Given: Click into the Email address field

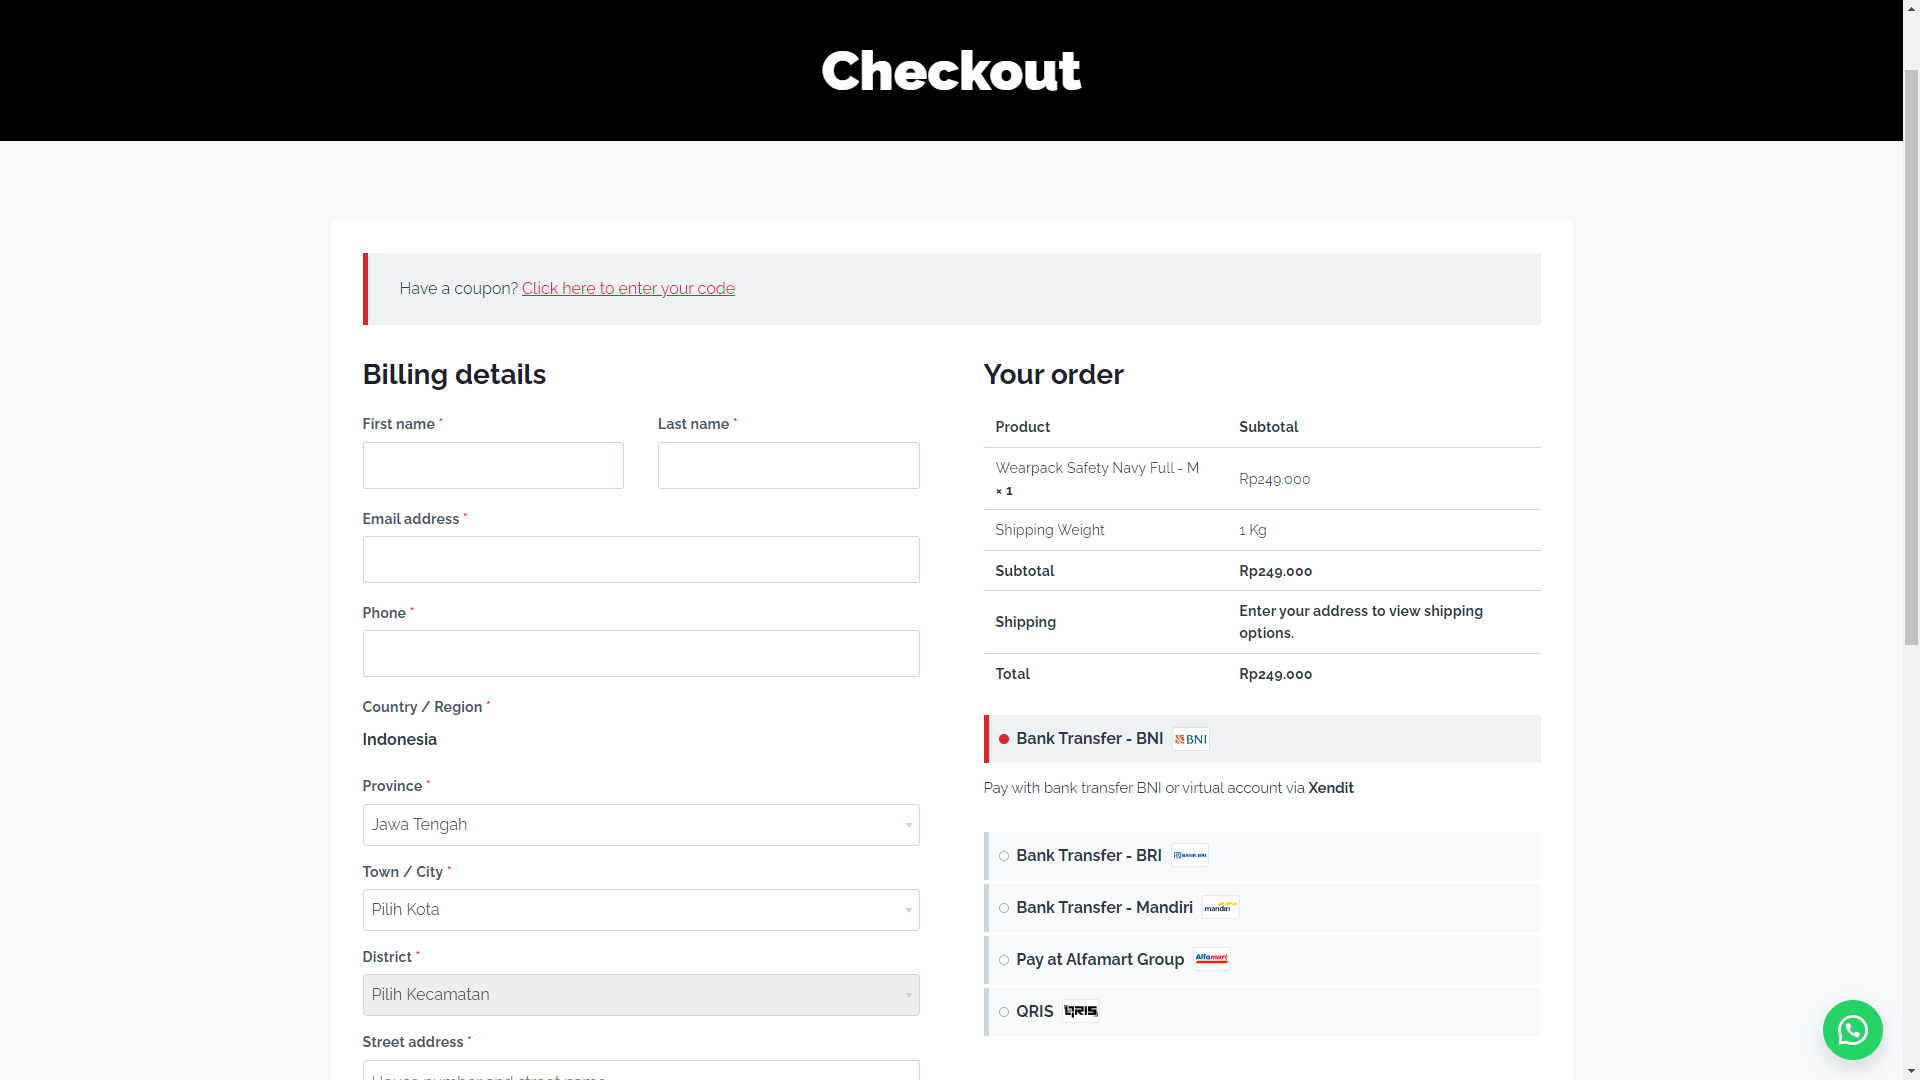Looking at the screenshot, I should pos(640,560).
